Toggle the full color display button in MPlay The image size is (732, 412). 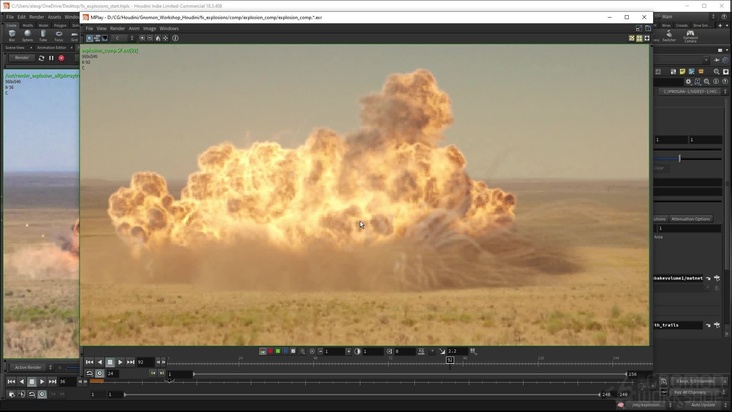pos(262,351)
